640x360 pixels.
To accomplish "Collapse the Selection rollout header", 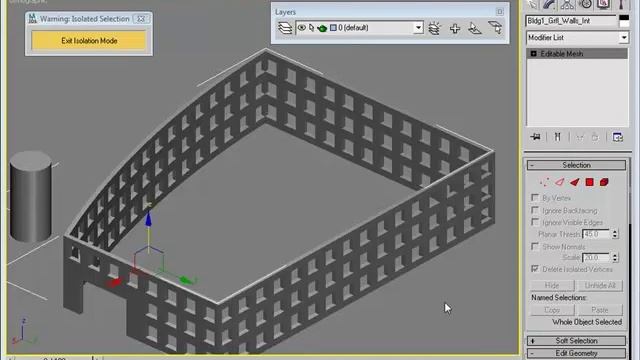I will coord(576,165).
